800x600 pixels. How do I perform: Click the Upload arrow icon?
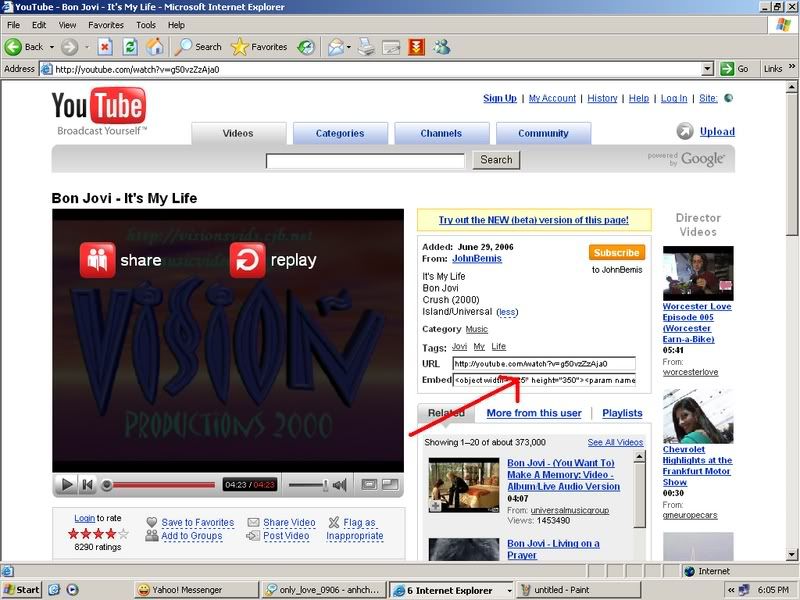(685, 132)
